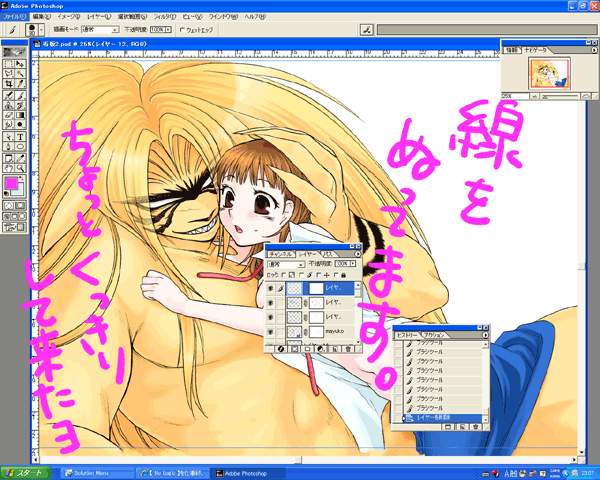Select the Notes tool
Viewport: 600px width, 480px height.
(x=9, y=158)
